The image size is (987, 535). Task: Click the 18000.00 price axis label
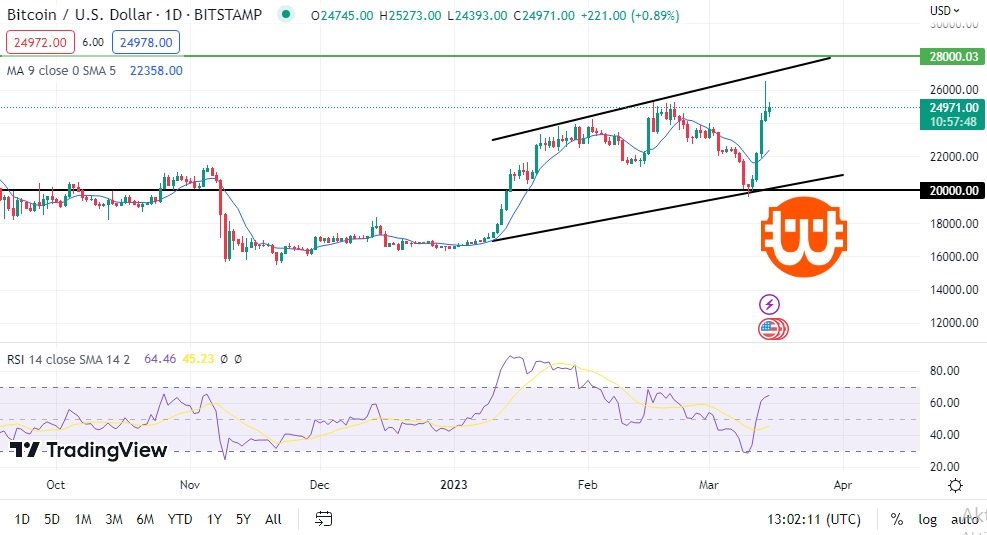pos(954,223)
